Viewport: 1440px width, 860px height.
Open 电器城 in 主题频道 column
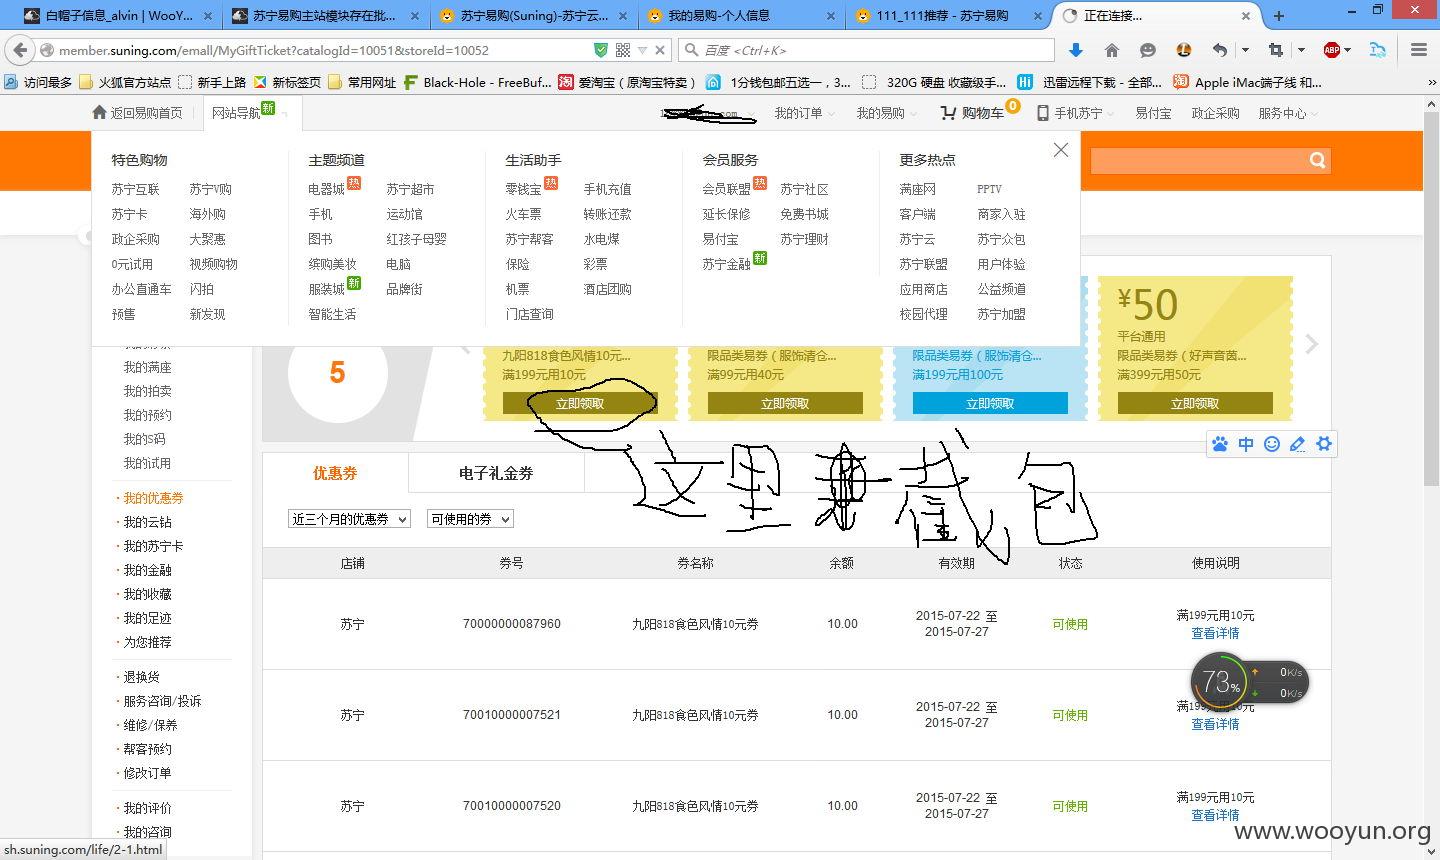tap(326, 189)
